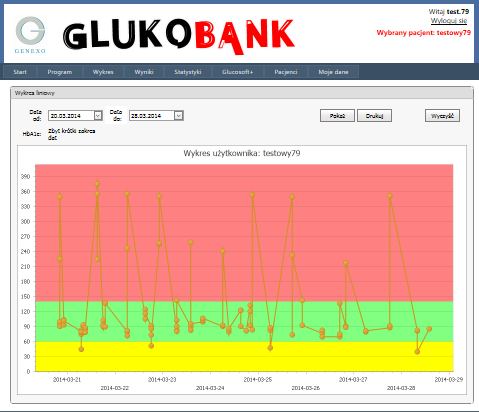Open the Glucosoft+ menu item
The height and width of the screenshot is (412, 479).
(238, 72)
